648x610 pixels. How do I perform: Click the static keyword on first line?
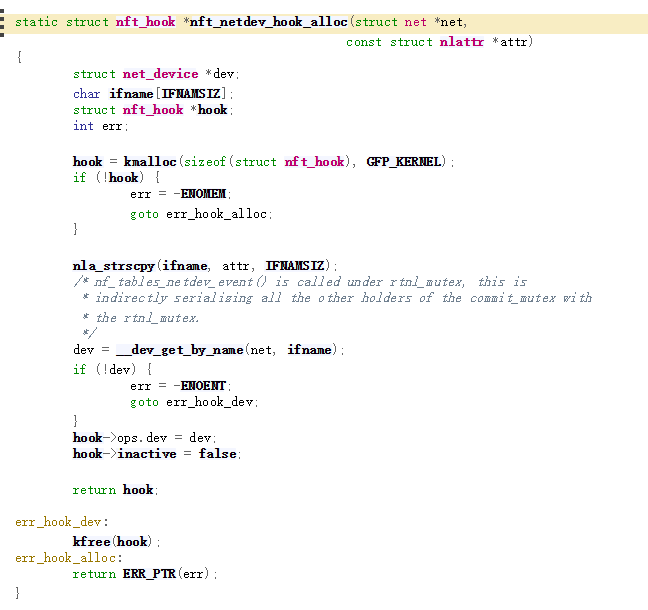coord(36,22)
